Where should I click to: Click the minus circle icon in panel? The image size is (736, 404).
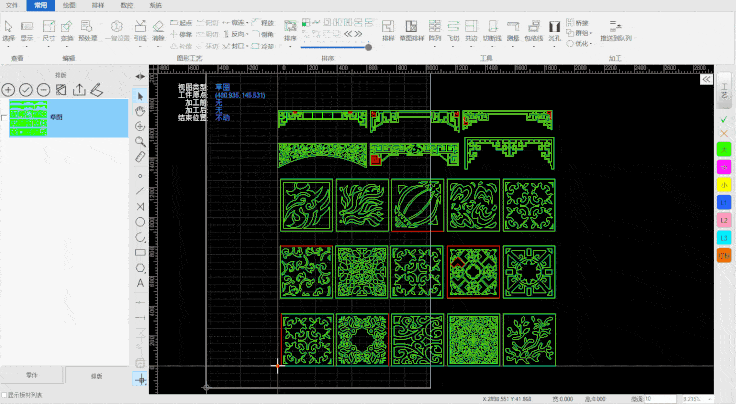43,90
